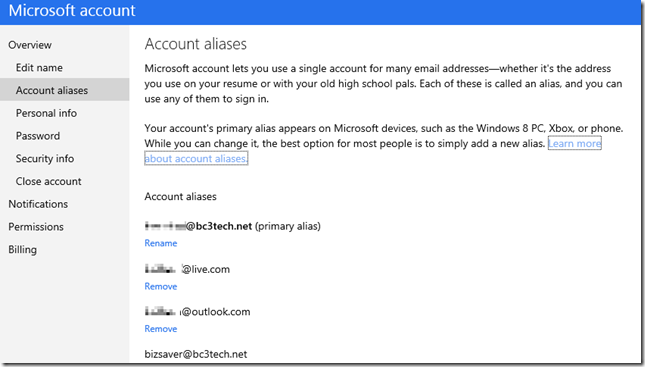Click the Account aliases list subheading
Image resolution: width=645 pixels, height=367 pixels.
[x=180, y=197]
